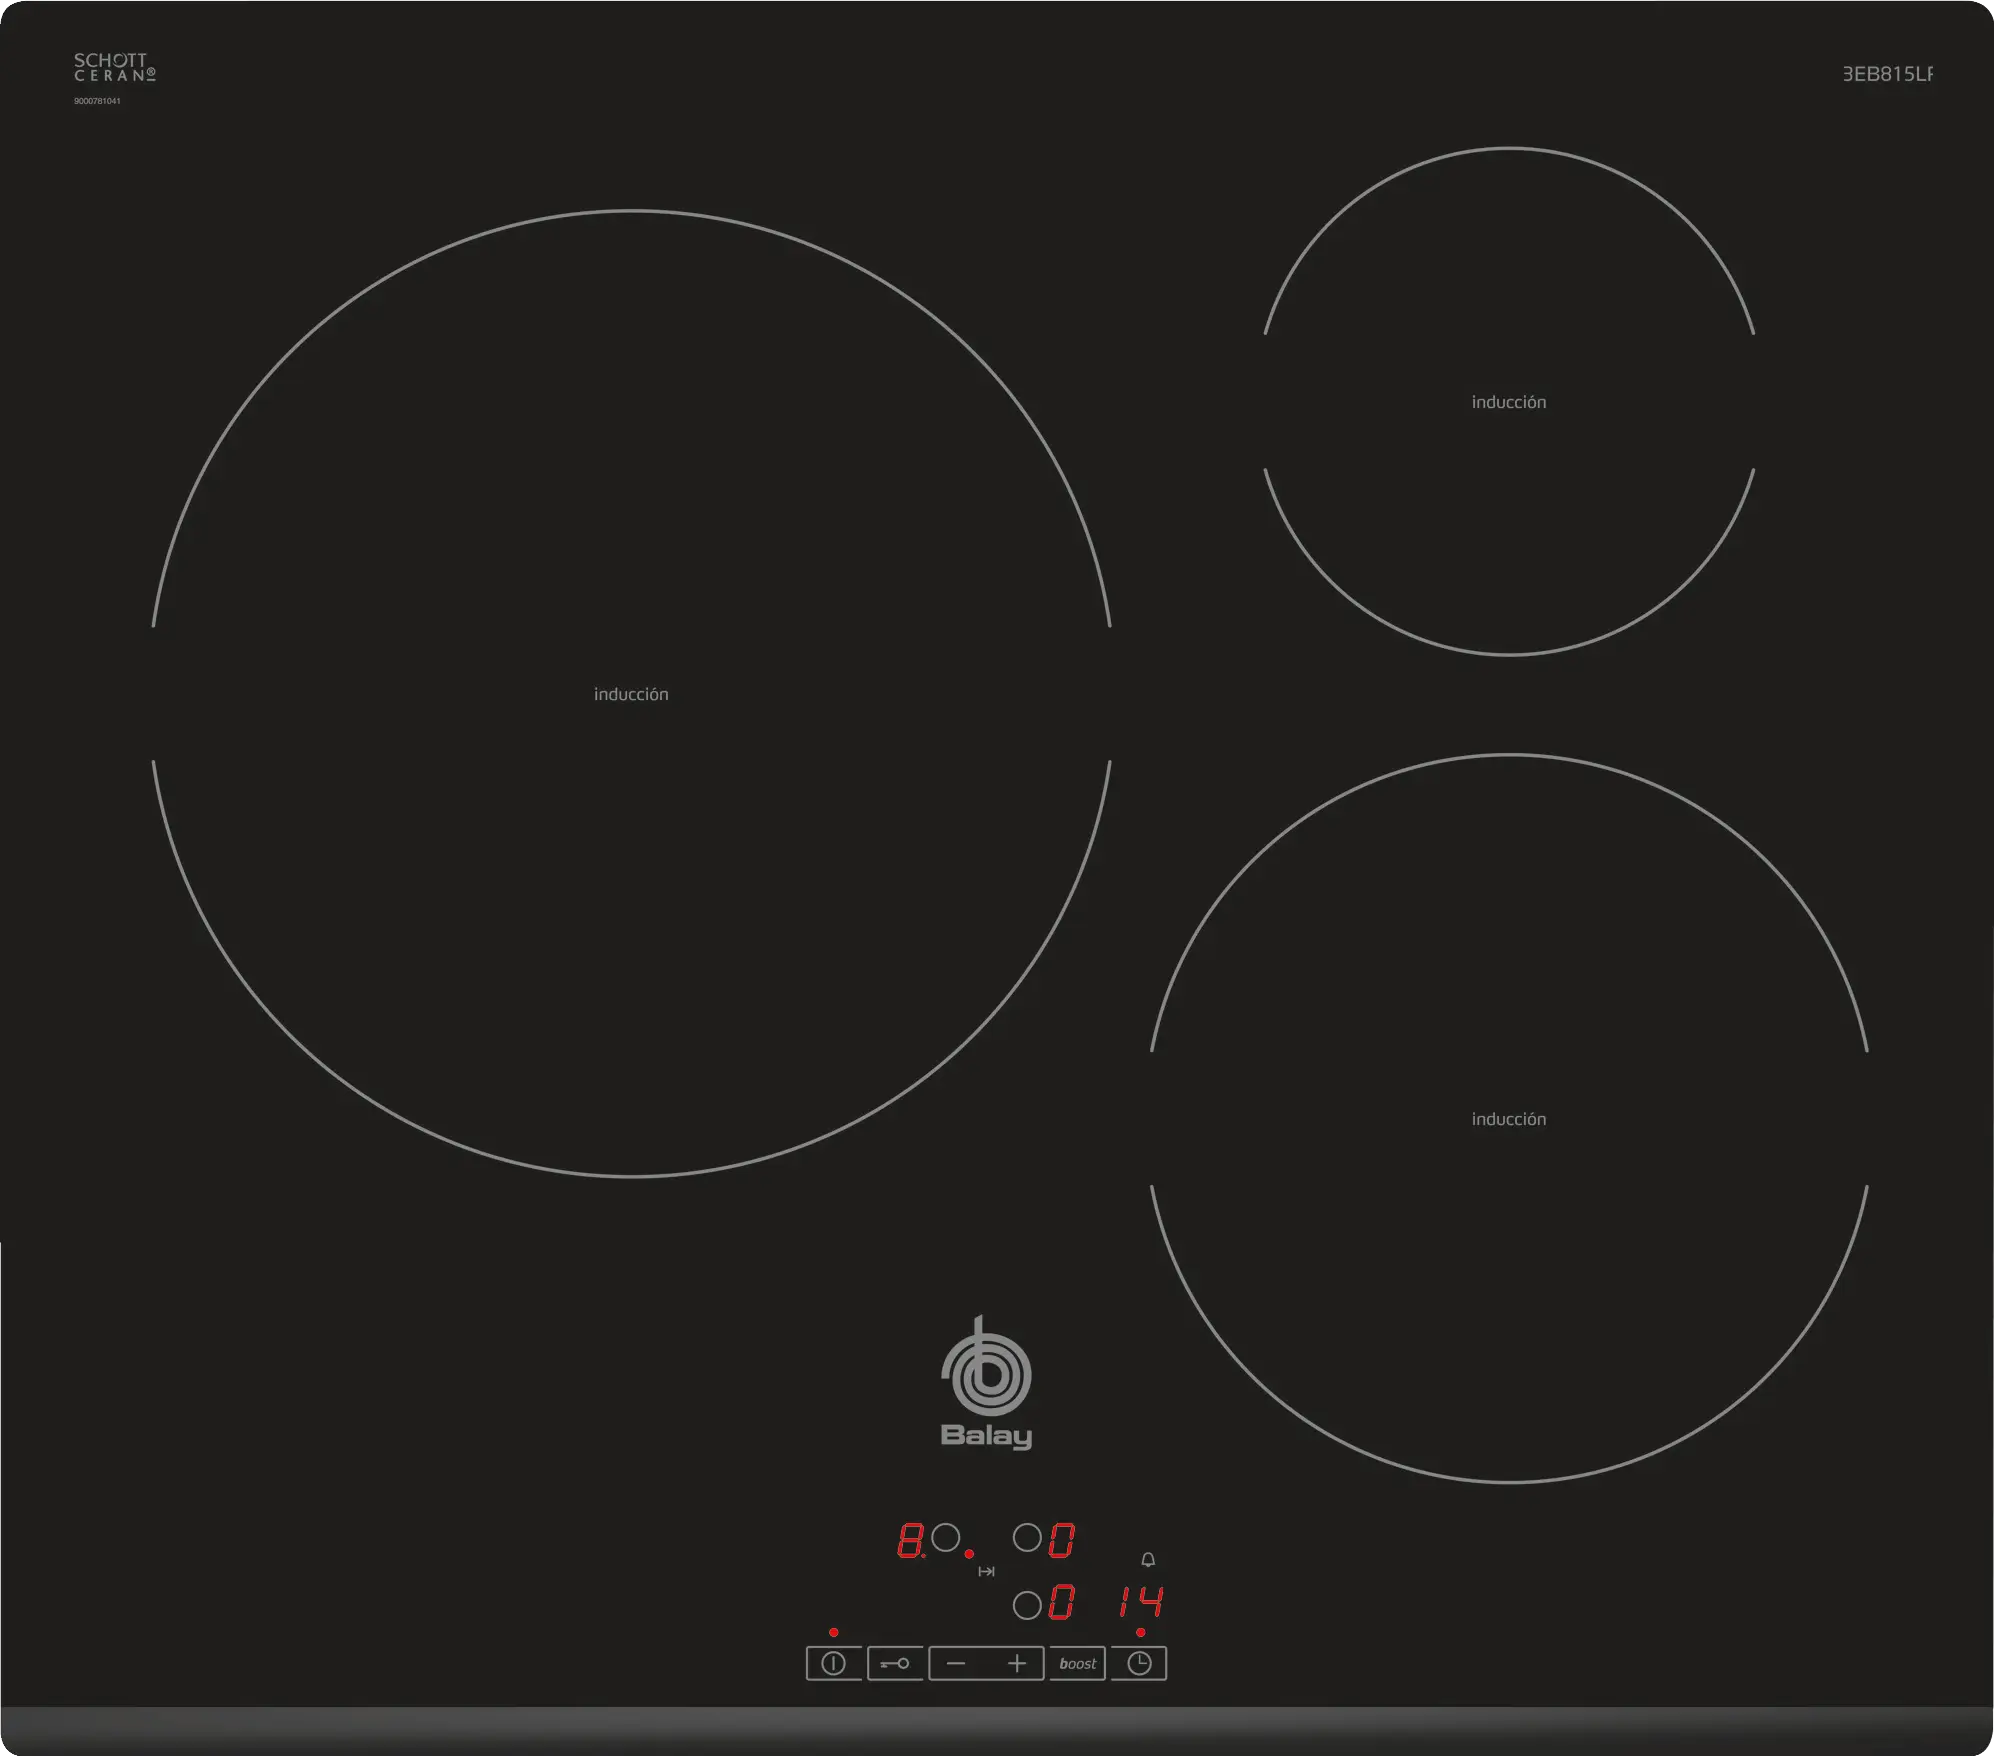Tap the timer display showing 14
Viewport: 1994px width, 1756px height.
click(1141, 1602)
